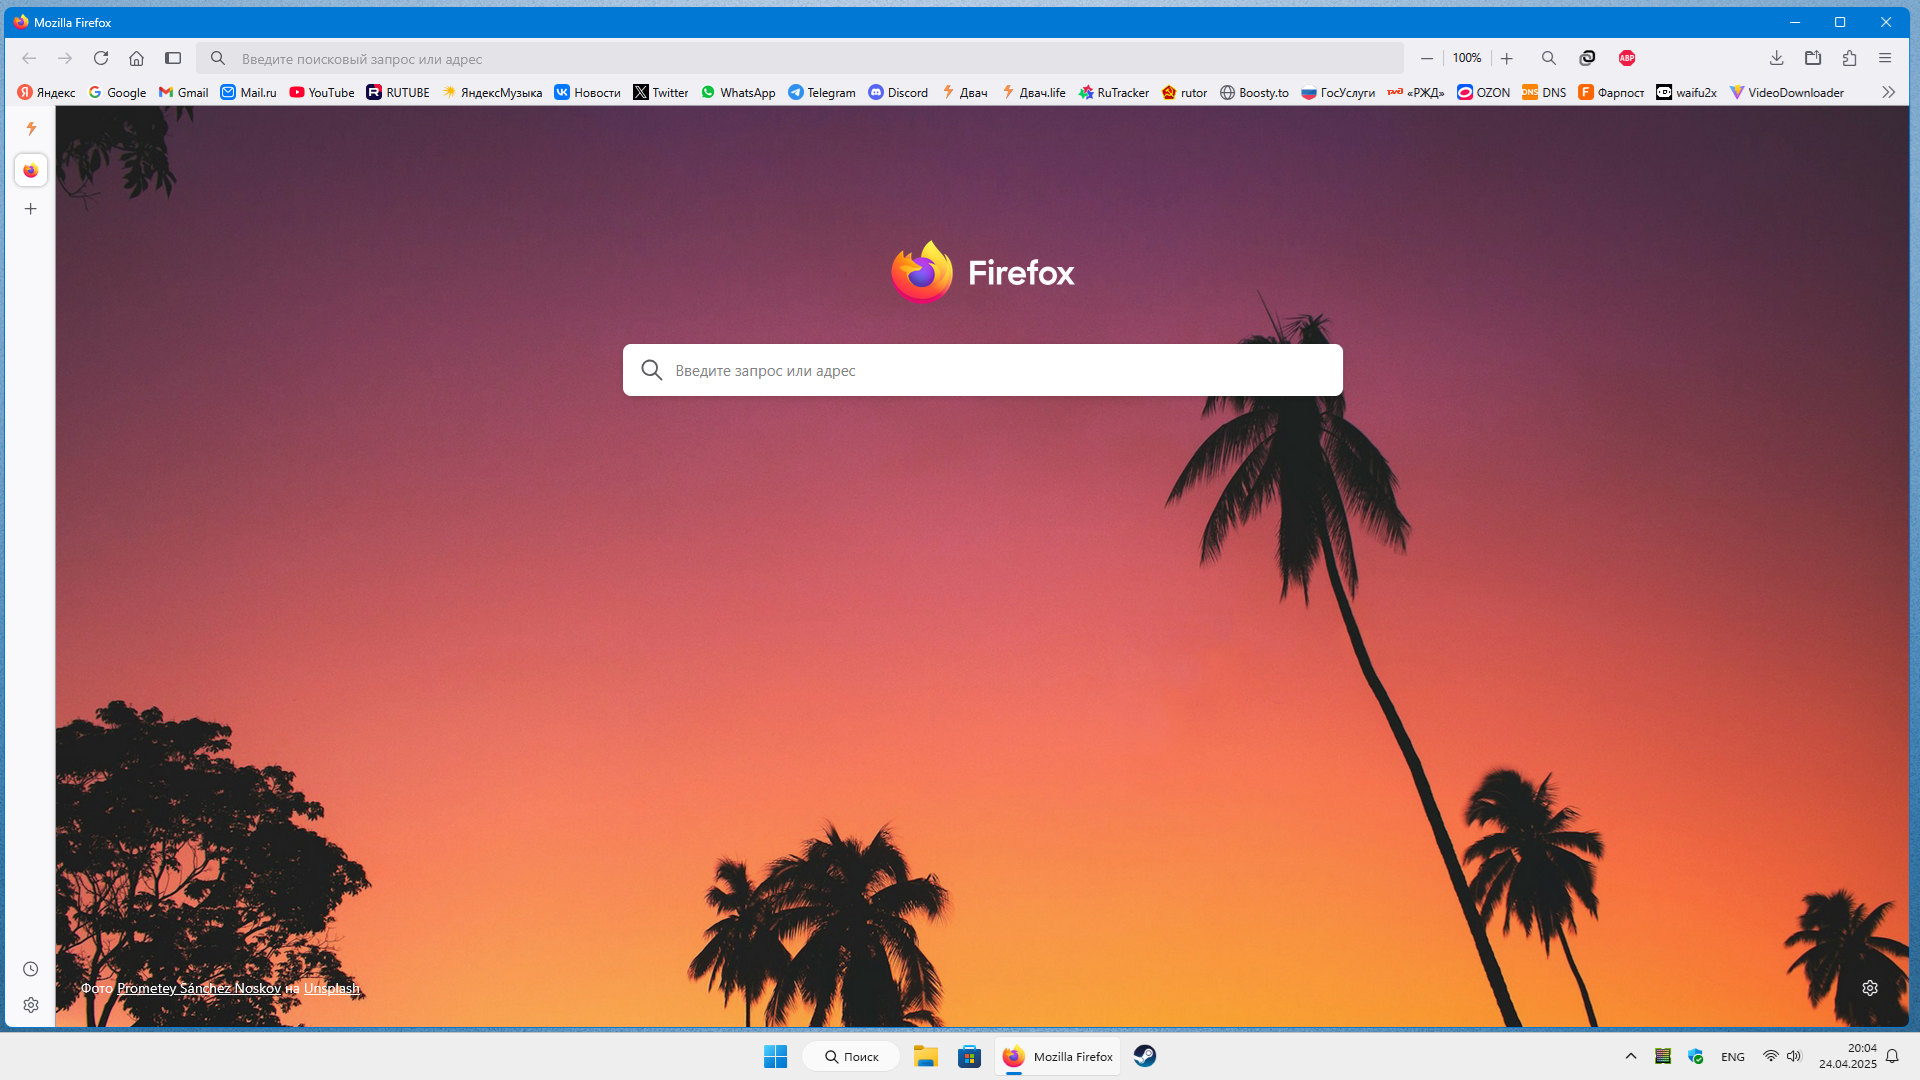Open the Adblock Plus extension
This screenshot has width=1920, height=1080.
[x=1627, y=58]
